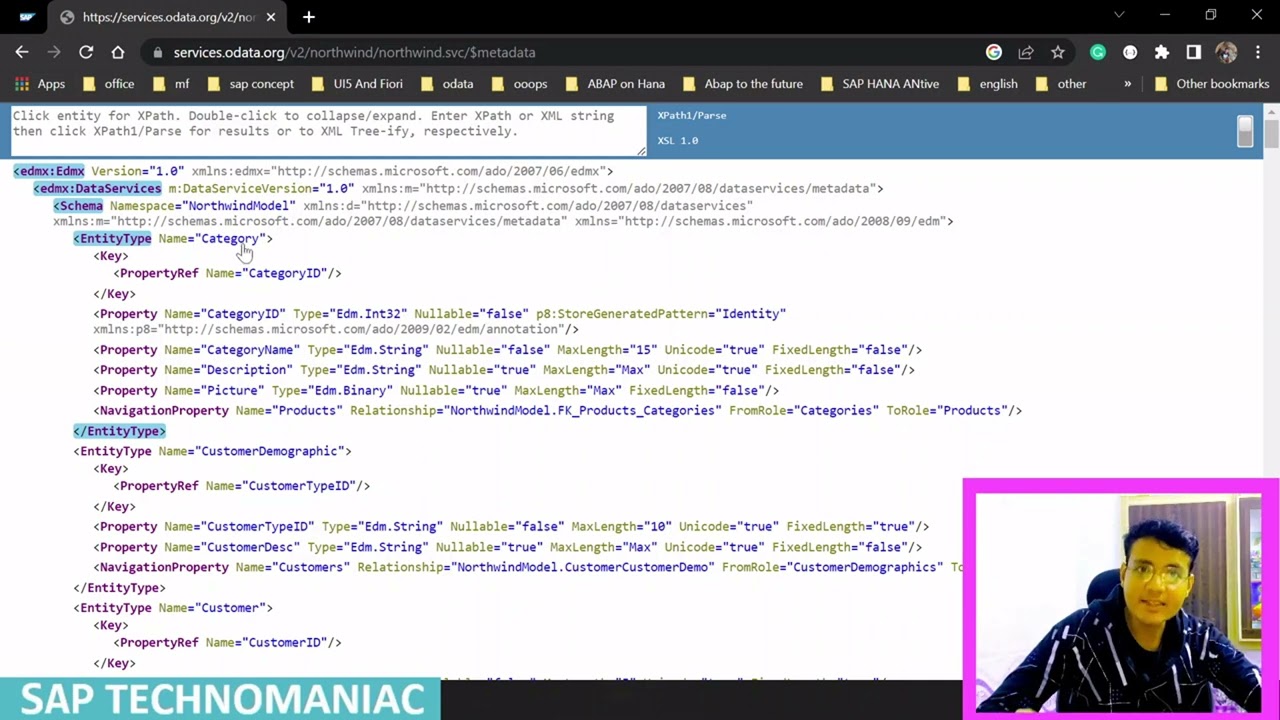Screen dimensions: 1280x720
Task: Click the browser Forward arrow
Action: pos(54,52)
